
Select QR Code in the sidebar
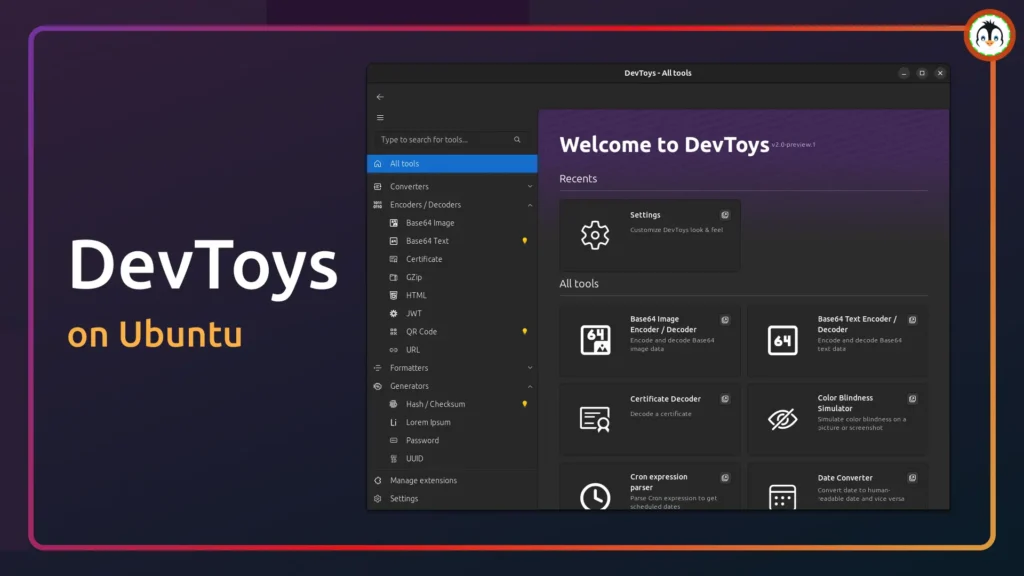coord(421,332)
